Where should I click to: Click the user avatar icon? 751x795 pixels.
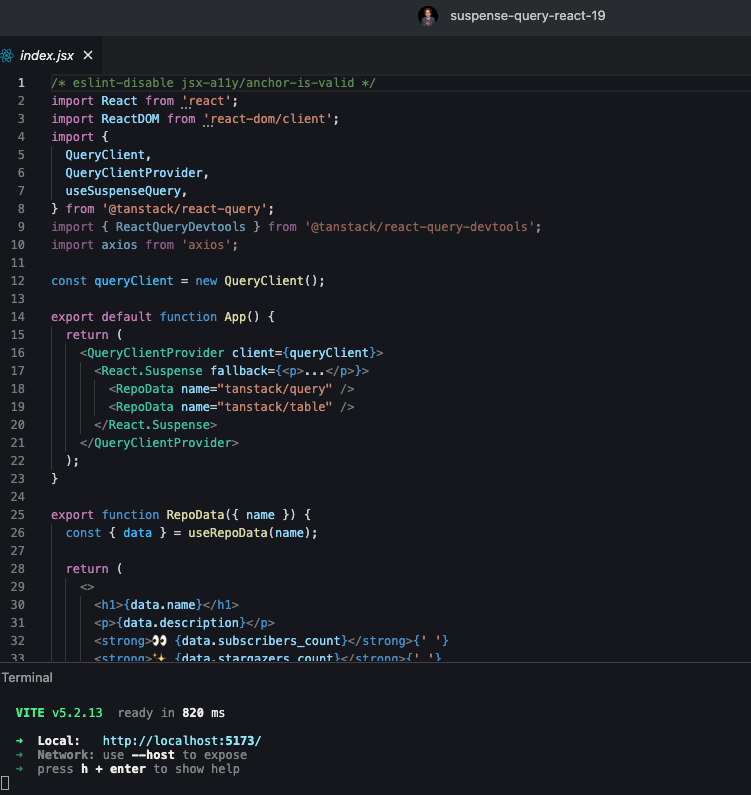coord(428,16)
